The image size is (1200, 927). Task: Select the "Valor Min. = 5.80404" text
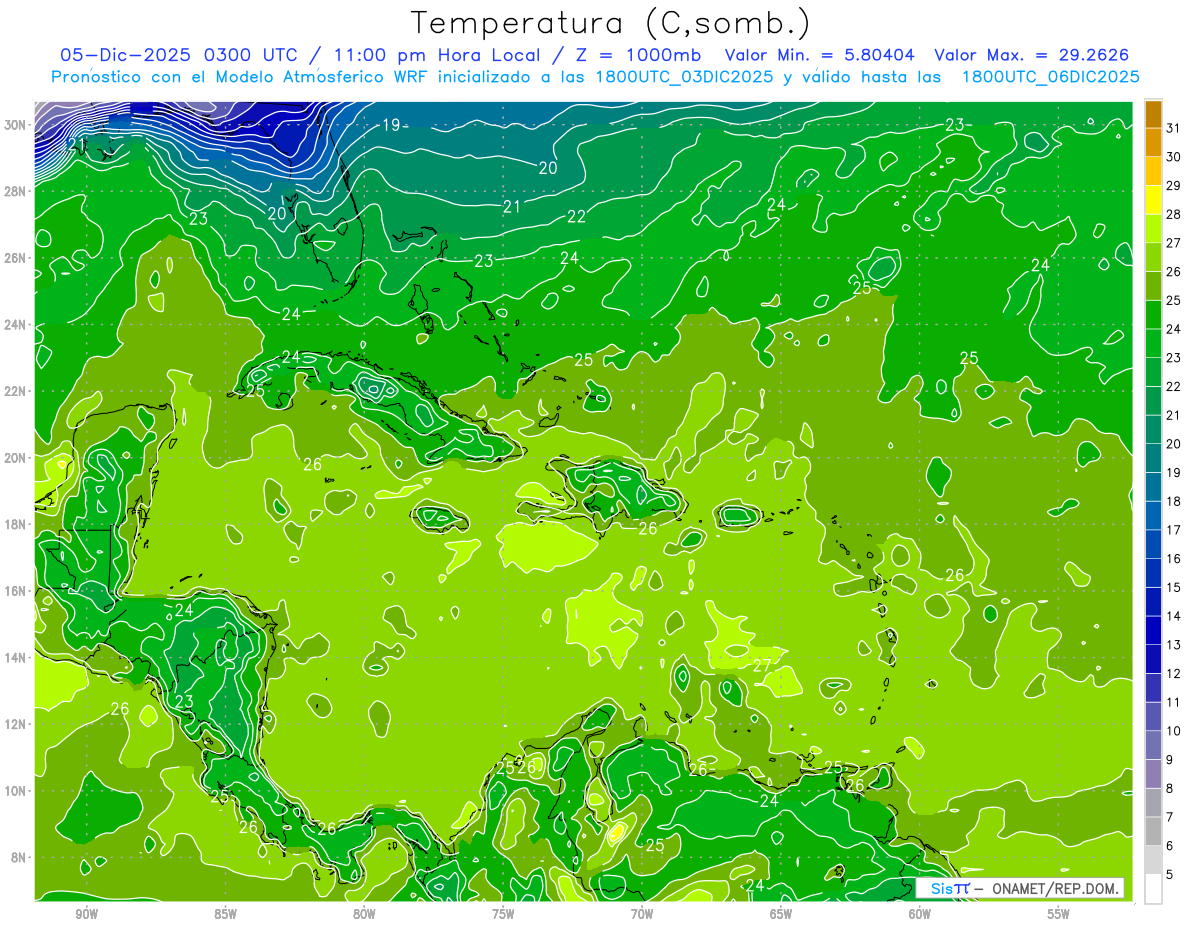click(820, 55)
